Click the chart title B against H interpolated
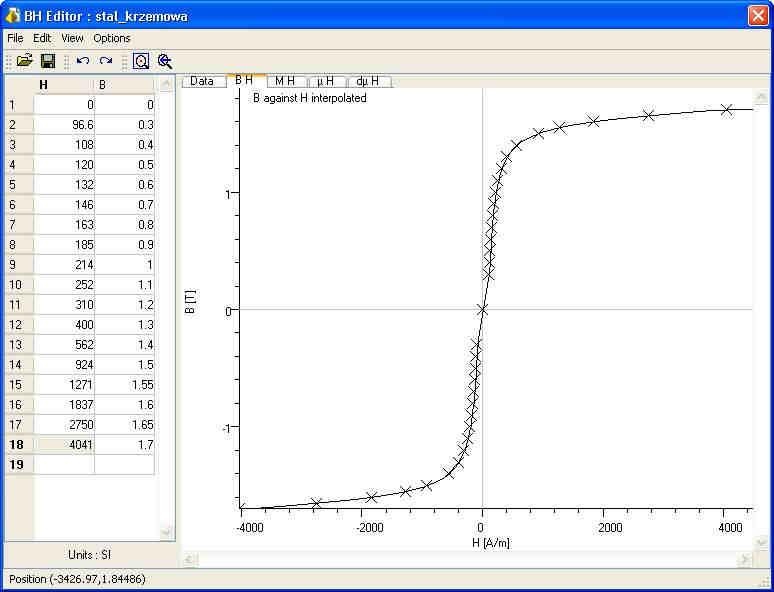This screenshot has height=592, width=774. click(310, 98)
